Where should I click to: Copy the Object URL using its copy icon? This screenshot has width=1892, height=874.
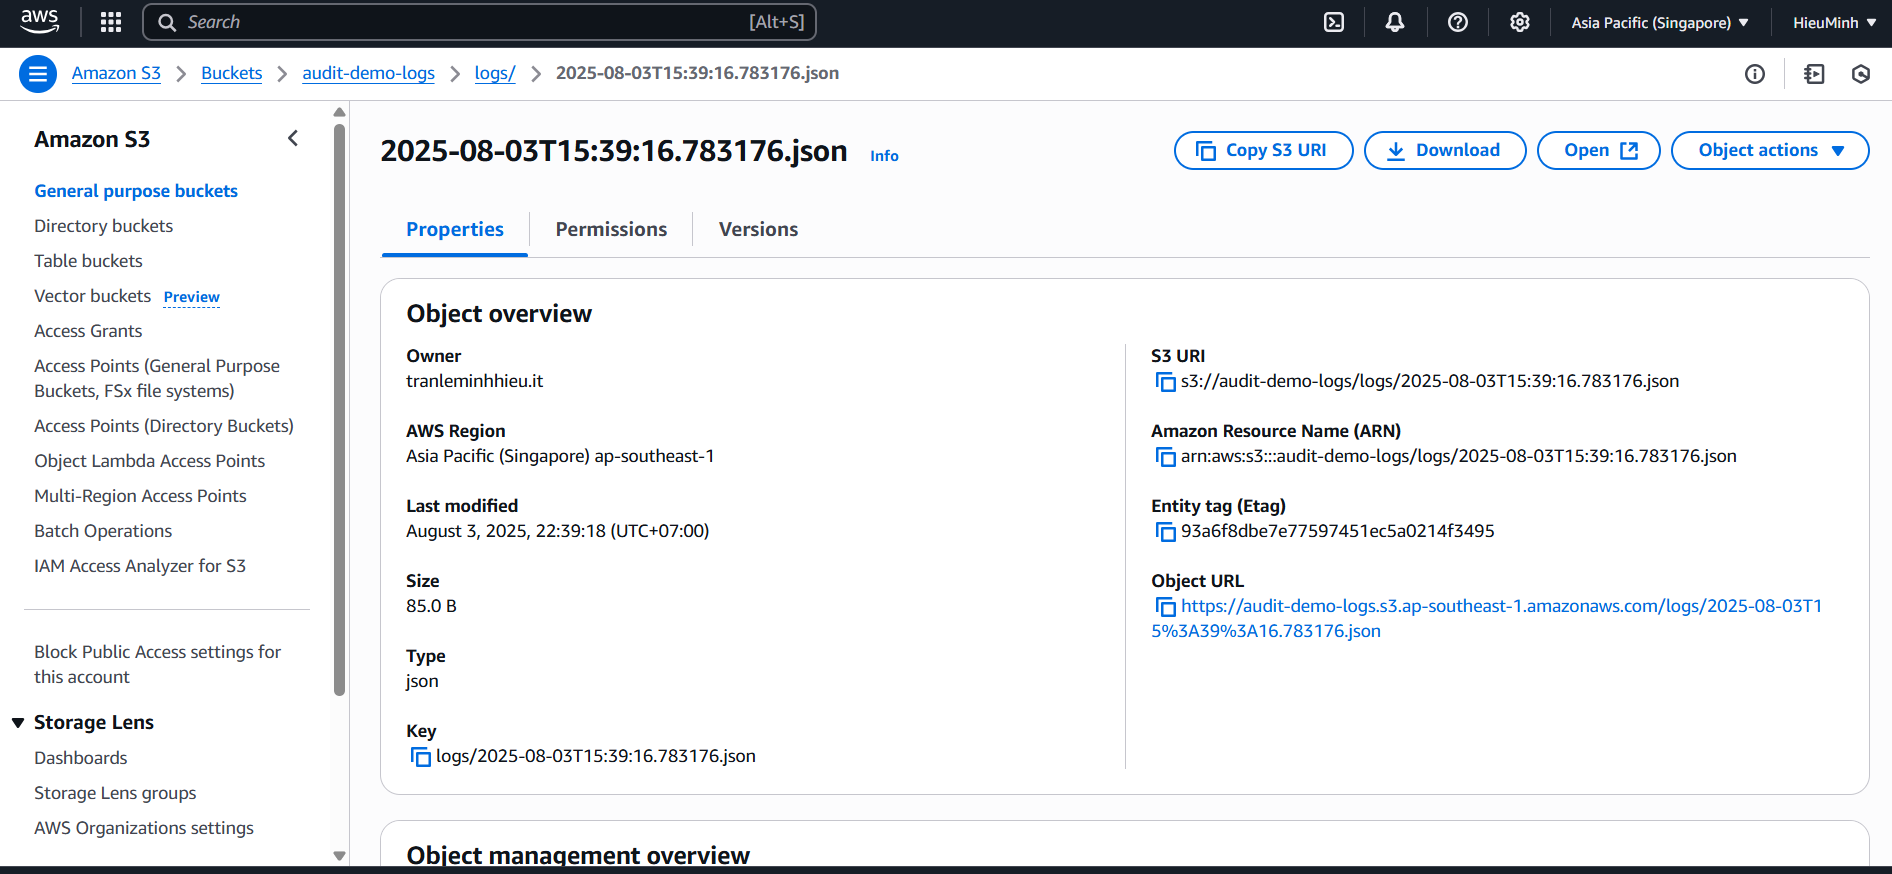[1165, 607]
